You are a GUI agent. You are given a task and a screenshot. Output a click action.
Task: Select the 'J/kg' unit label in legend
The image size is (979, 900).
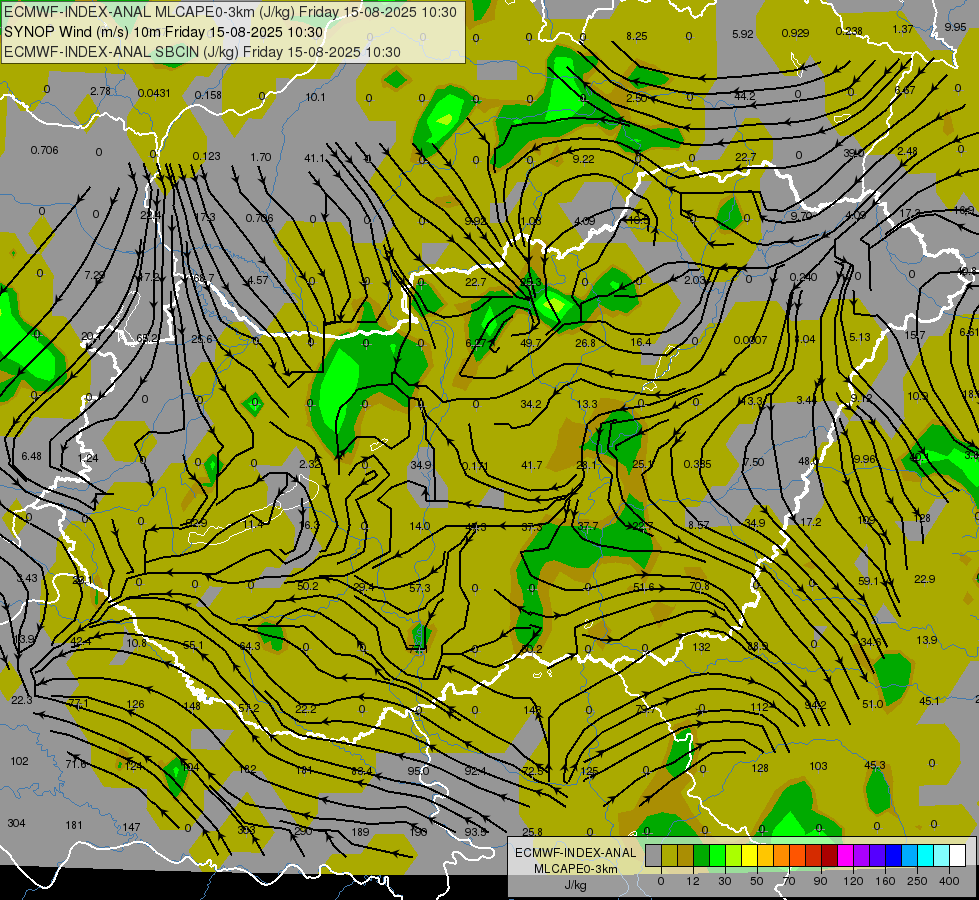(575, 885)
